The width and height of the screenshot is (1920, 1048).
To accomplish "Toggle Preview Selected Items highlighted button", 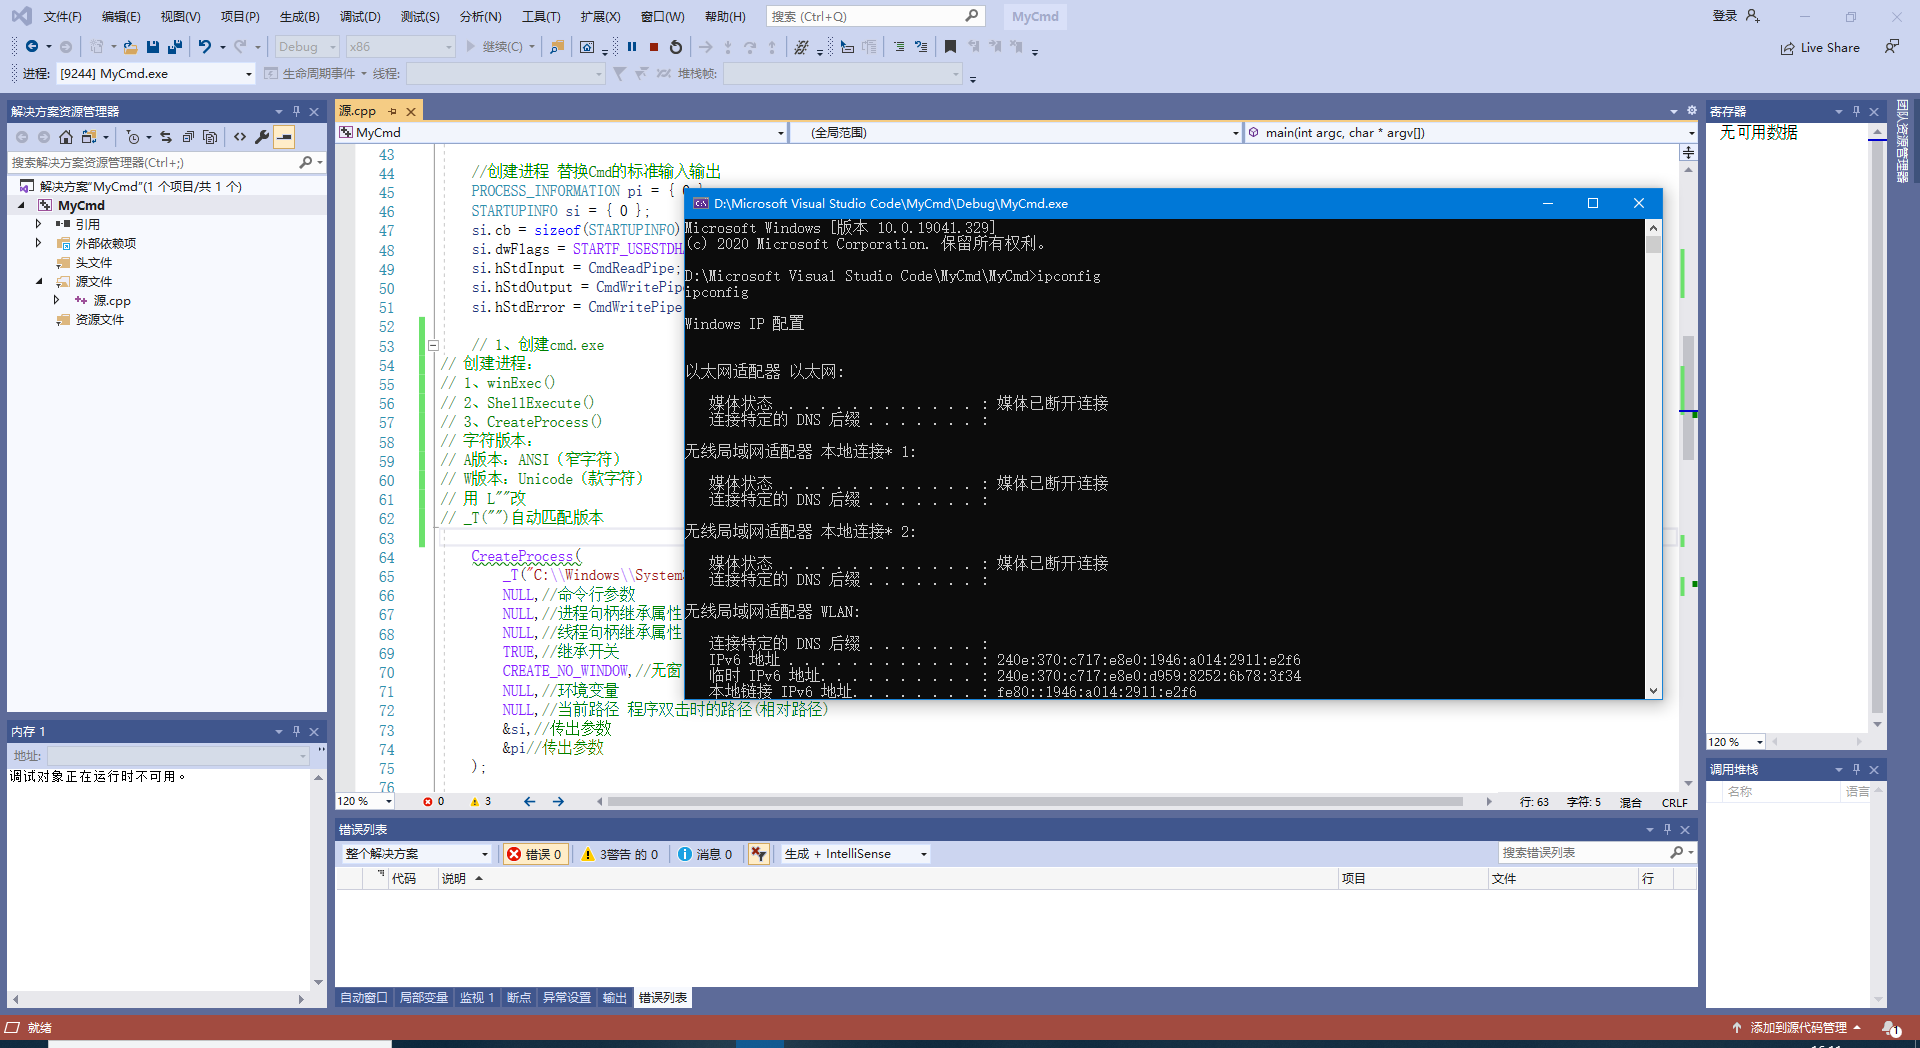I will [285, 137].
